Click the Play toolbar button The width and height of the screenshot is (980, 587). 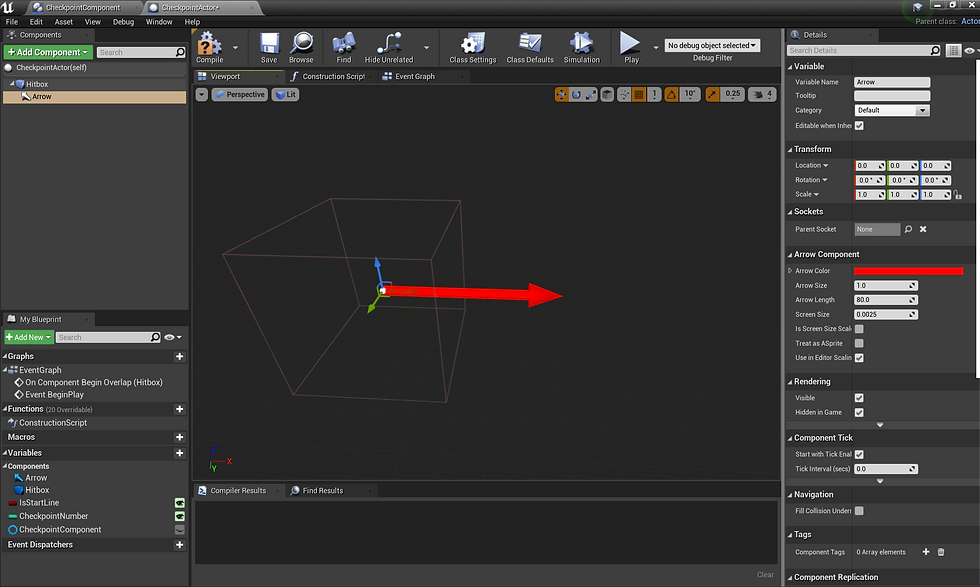click(x=631, y=48)
